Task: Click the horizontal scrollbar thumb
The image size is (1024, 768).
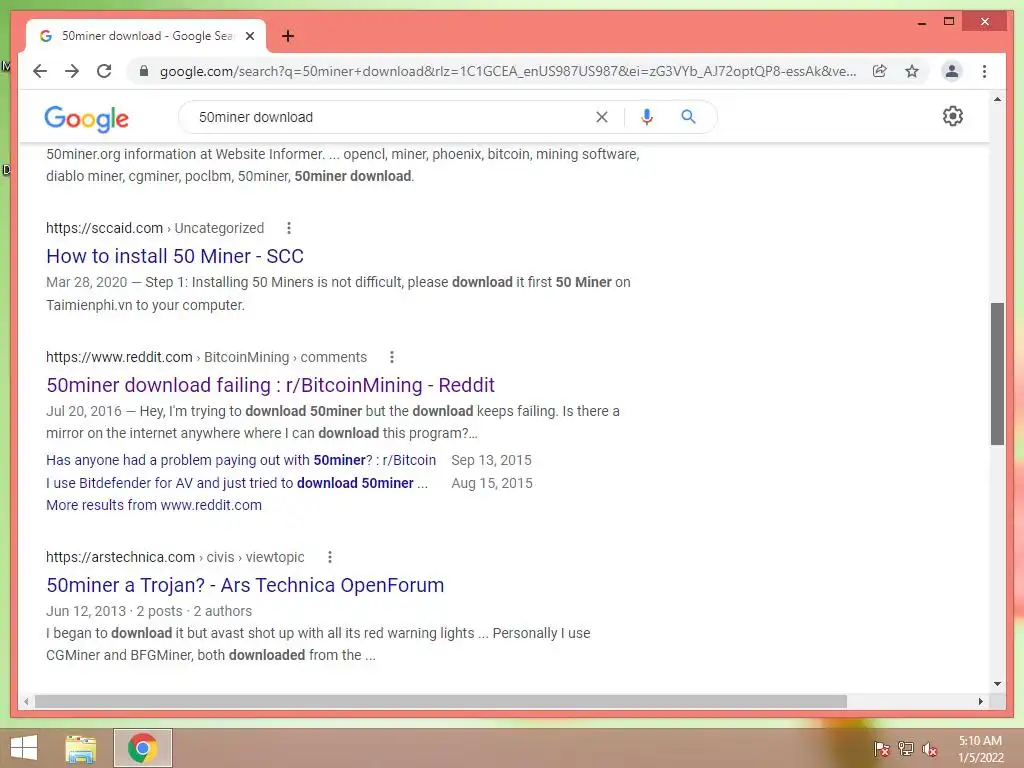Action: click(x=441, y=701)
